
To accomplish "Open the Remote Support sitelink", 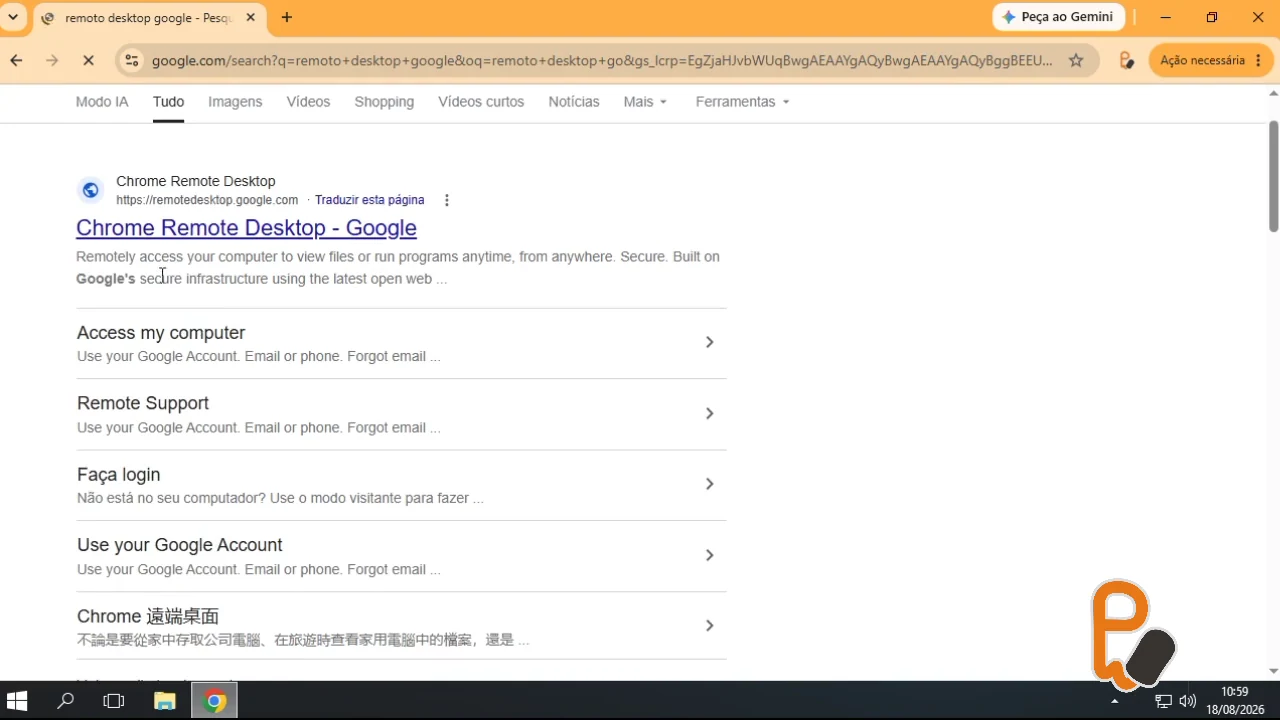I will coord(143,403).
